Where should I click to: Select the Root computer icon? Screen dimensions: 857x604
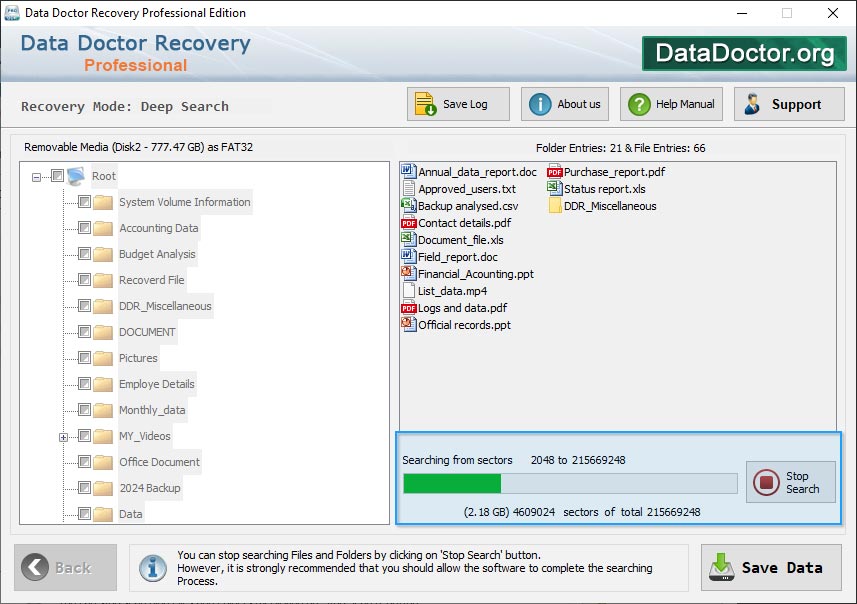(x=76, y=176)
